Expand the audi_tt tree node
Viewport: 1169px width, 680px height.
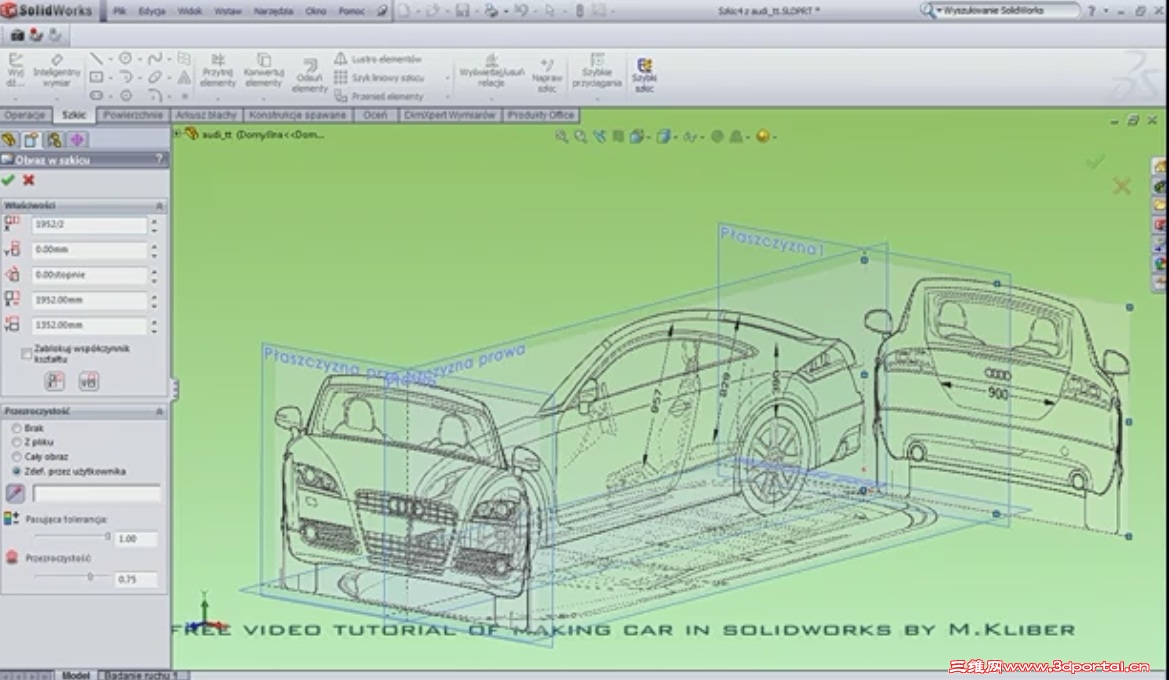(177, 133)
